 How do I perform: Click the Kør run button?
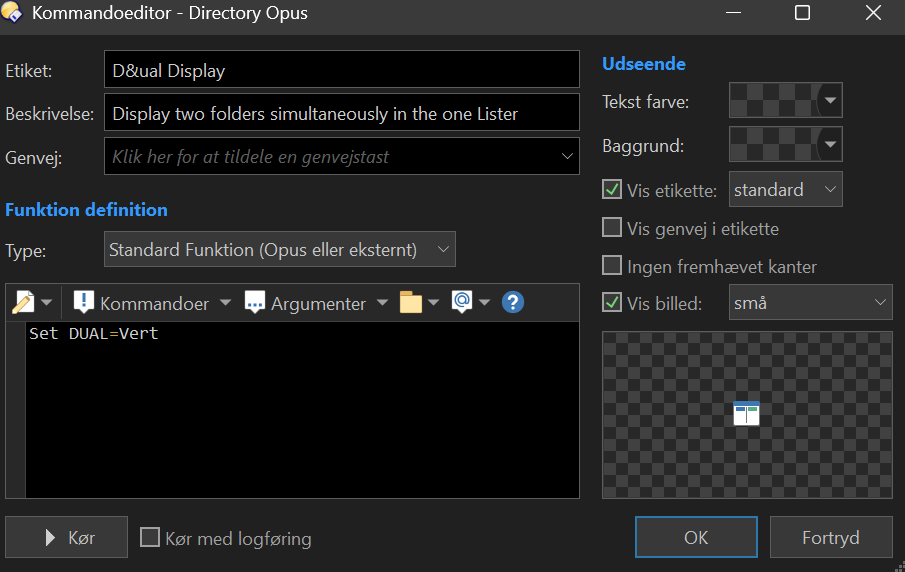pos(66,537)
